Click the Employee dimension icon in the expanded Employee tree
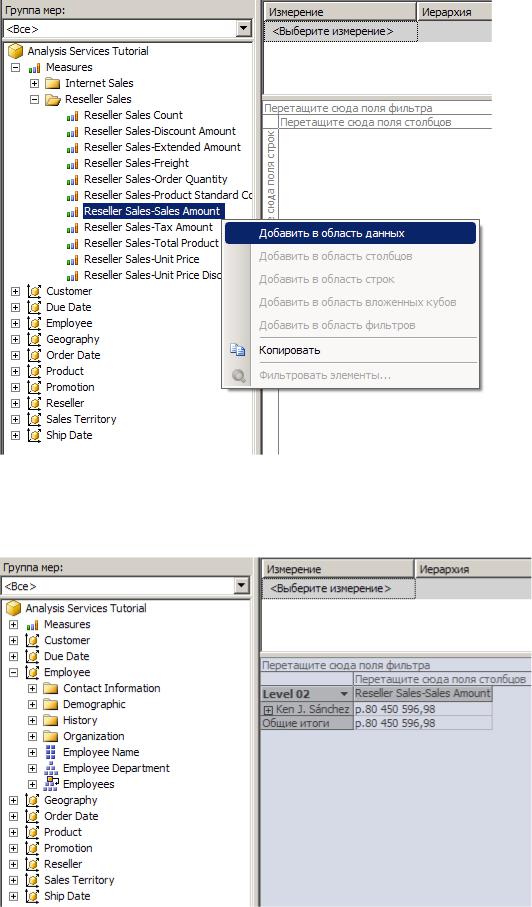Image resolution: width=532 pixels, height=907 pixels. [x=33, y=672]
